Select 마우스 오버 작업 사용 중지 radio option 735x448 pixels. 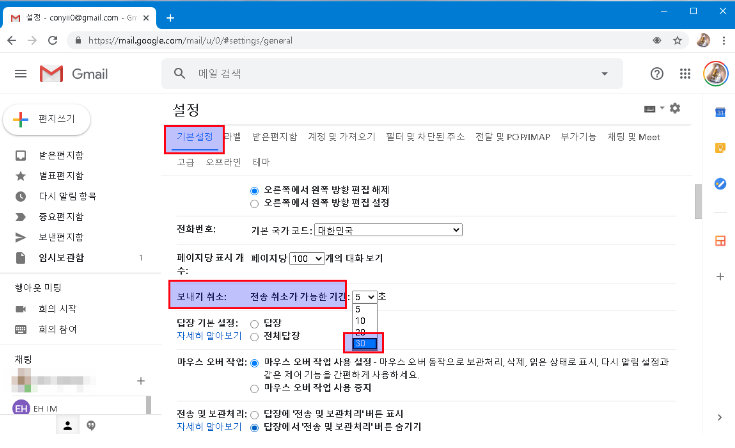point(255,388)
